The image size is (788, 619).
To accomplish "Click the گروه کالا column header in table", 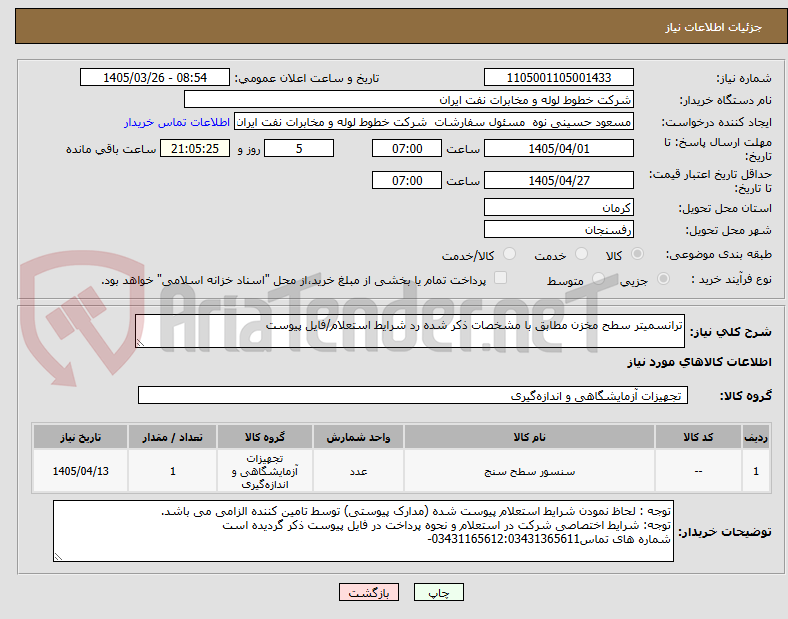I will tap(265, 437).
